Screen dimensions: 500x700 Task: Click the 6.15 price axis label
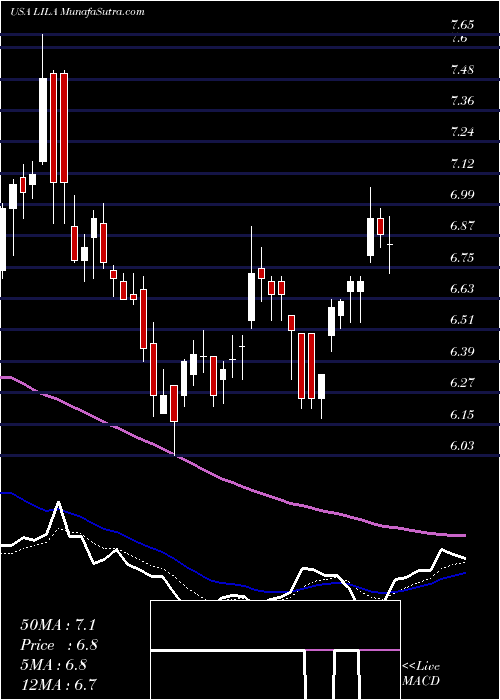point(462,415)
